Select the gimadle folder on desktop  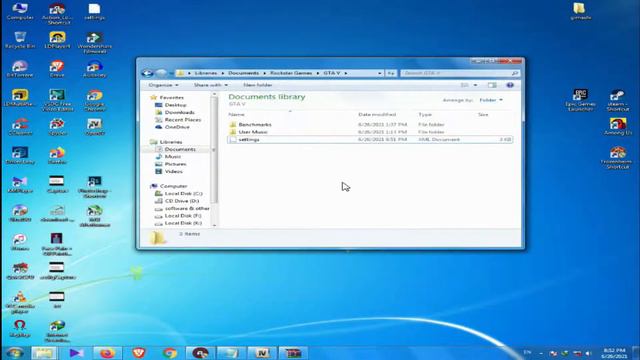click(580, 11)
